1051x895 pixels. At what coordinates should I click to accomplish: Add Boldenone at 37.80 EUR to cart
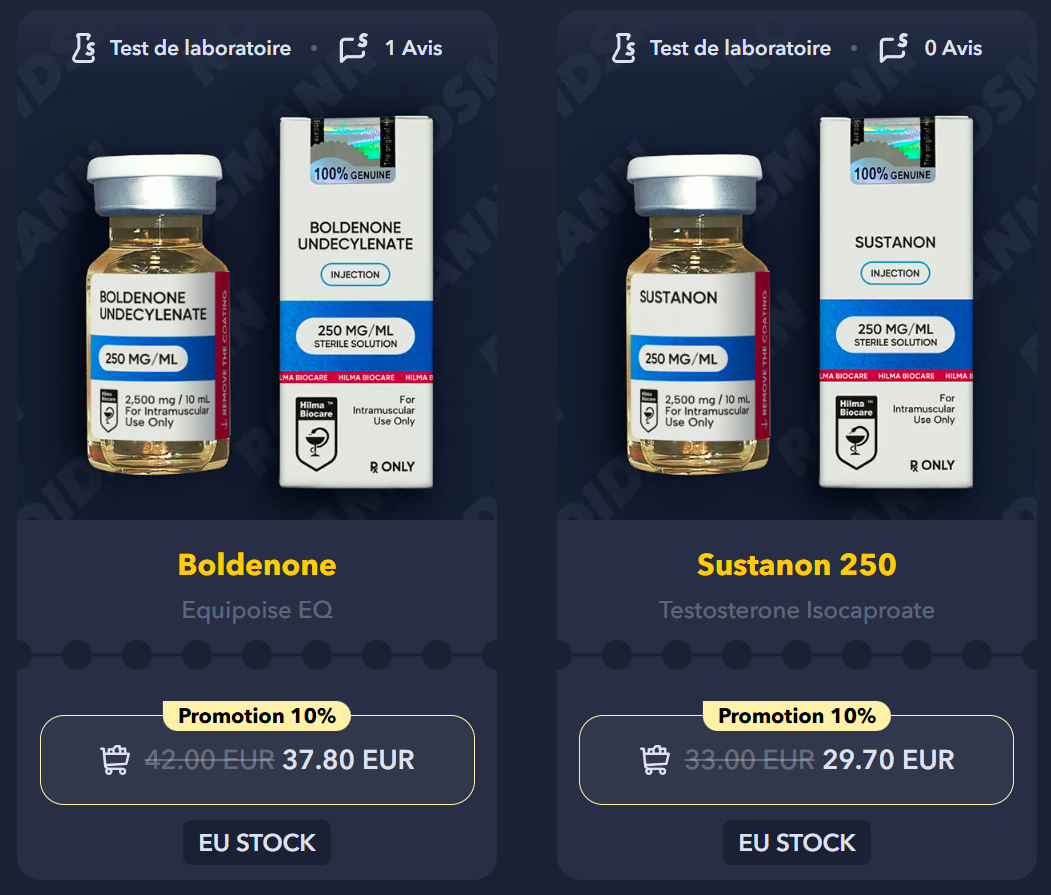point(257,760)
